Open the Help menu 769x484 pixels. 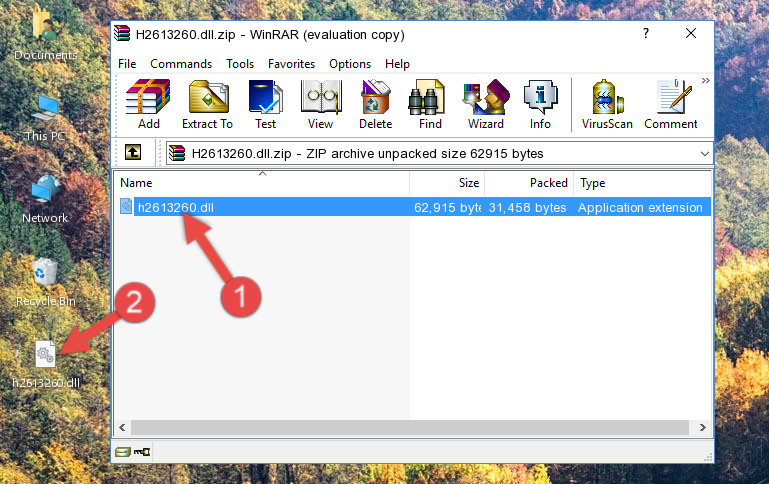point(397,64)
